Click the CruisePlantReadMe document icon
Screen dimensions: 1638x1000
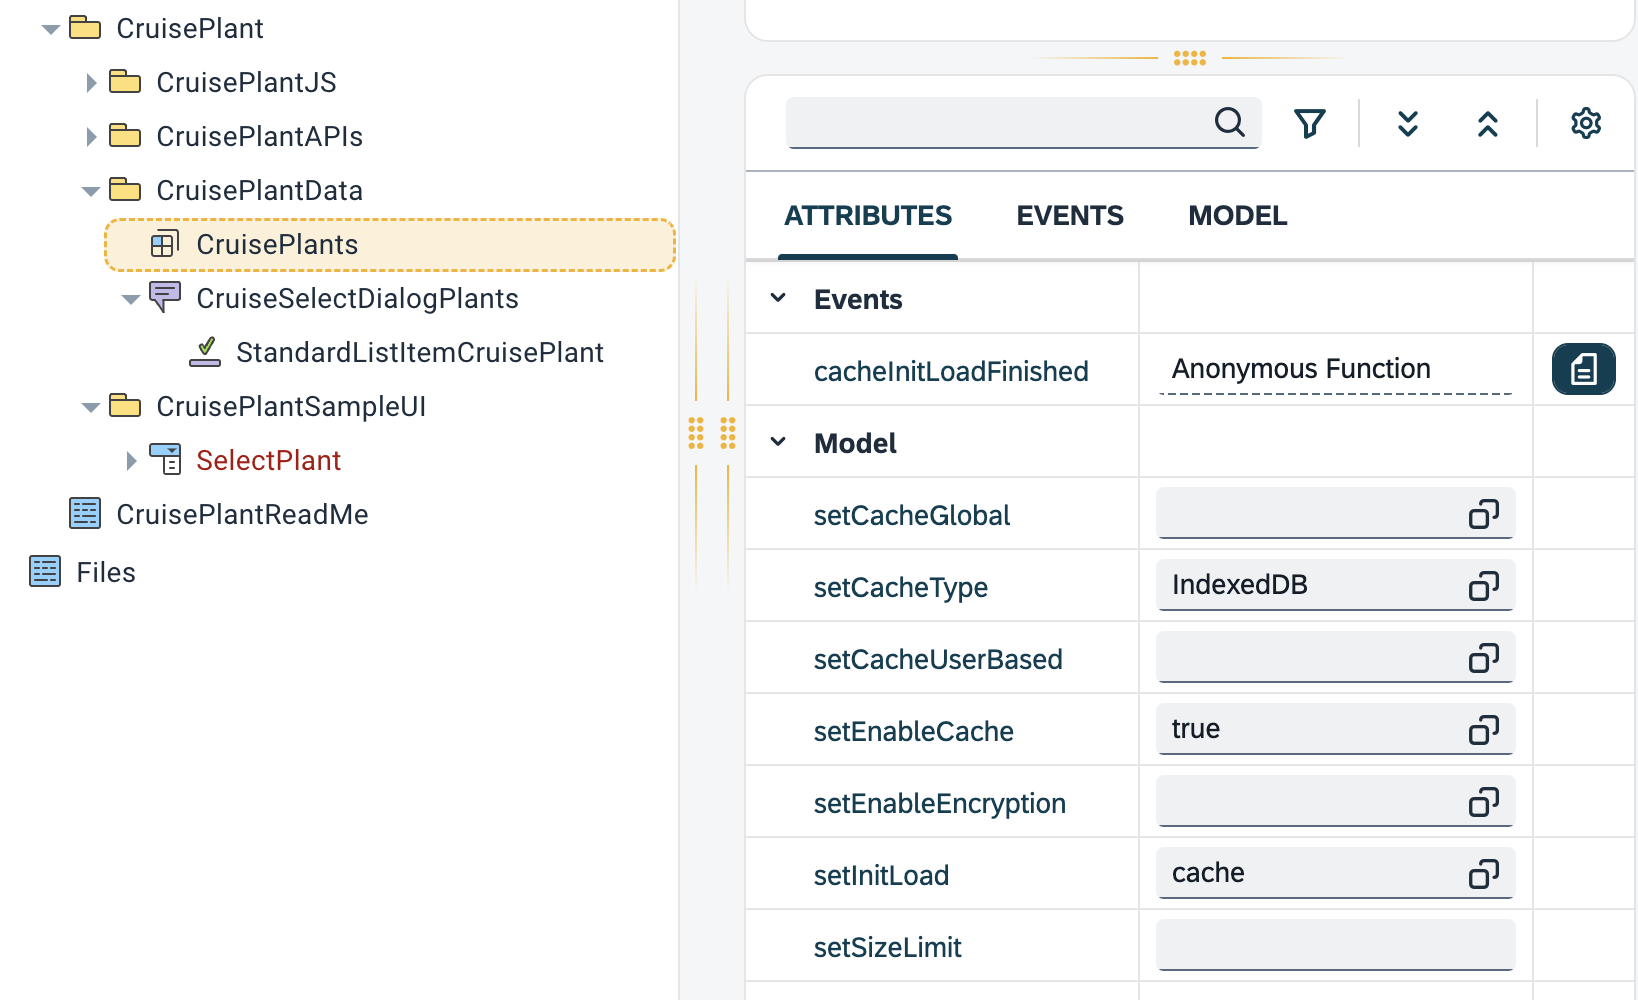(85, 513)
